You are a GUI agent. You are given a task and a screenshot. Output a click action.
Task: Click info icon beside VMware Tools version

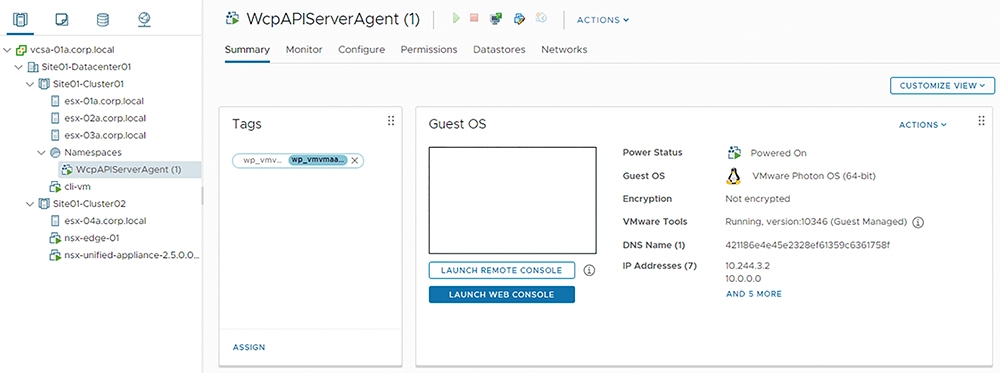[918, 222]
